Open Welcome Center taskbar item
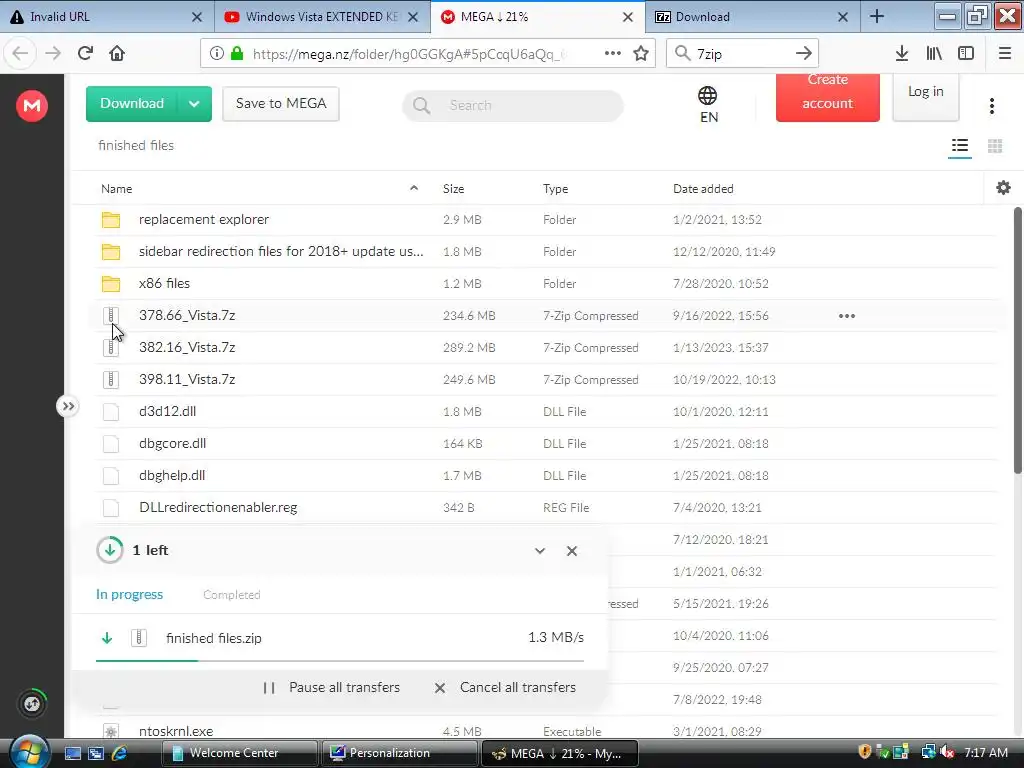The width and height of the screenshot is (1024, 768). click(239, 753)
